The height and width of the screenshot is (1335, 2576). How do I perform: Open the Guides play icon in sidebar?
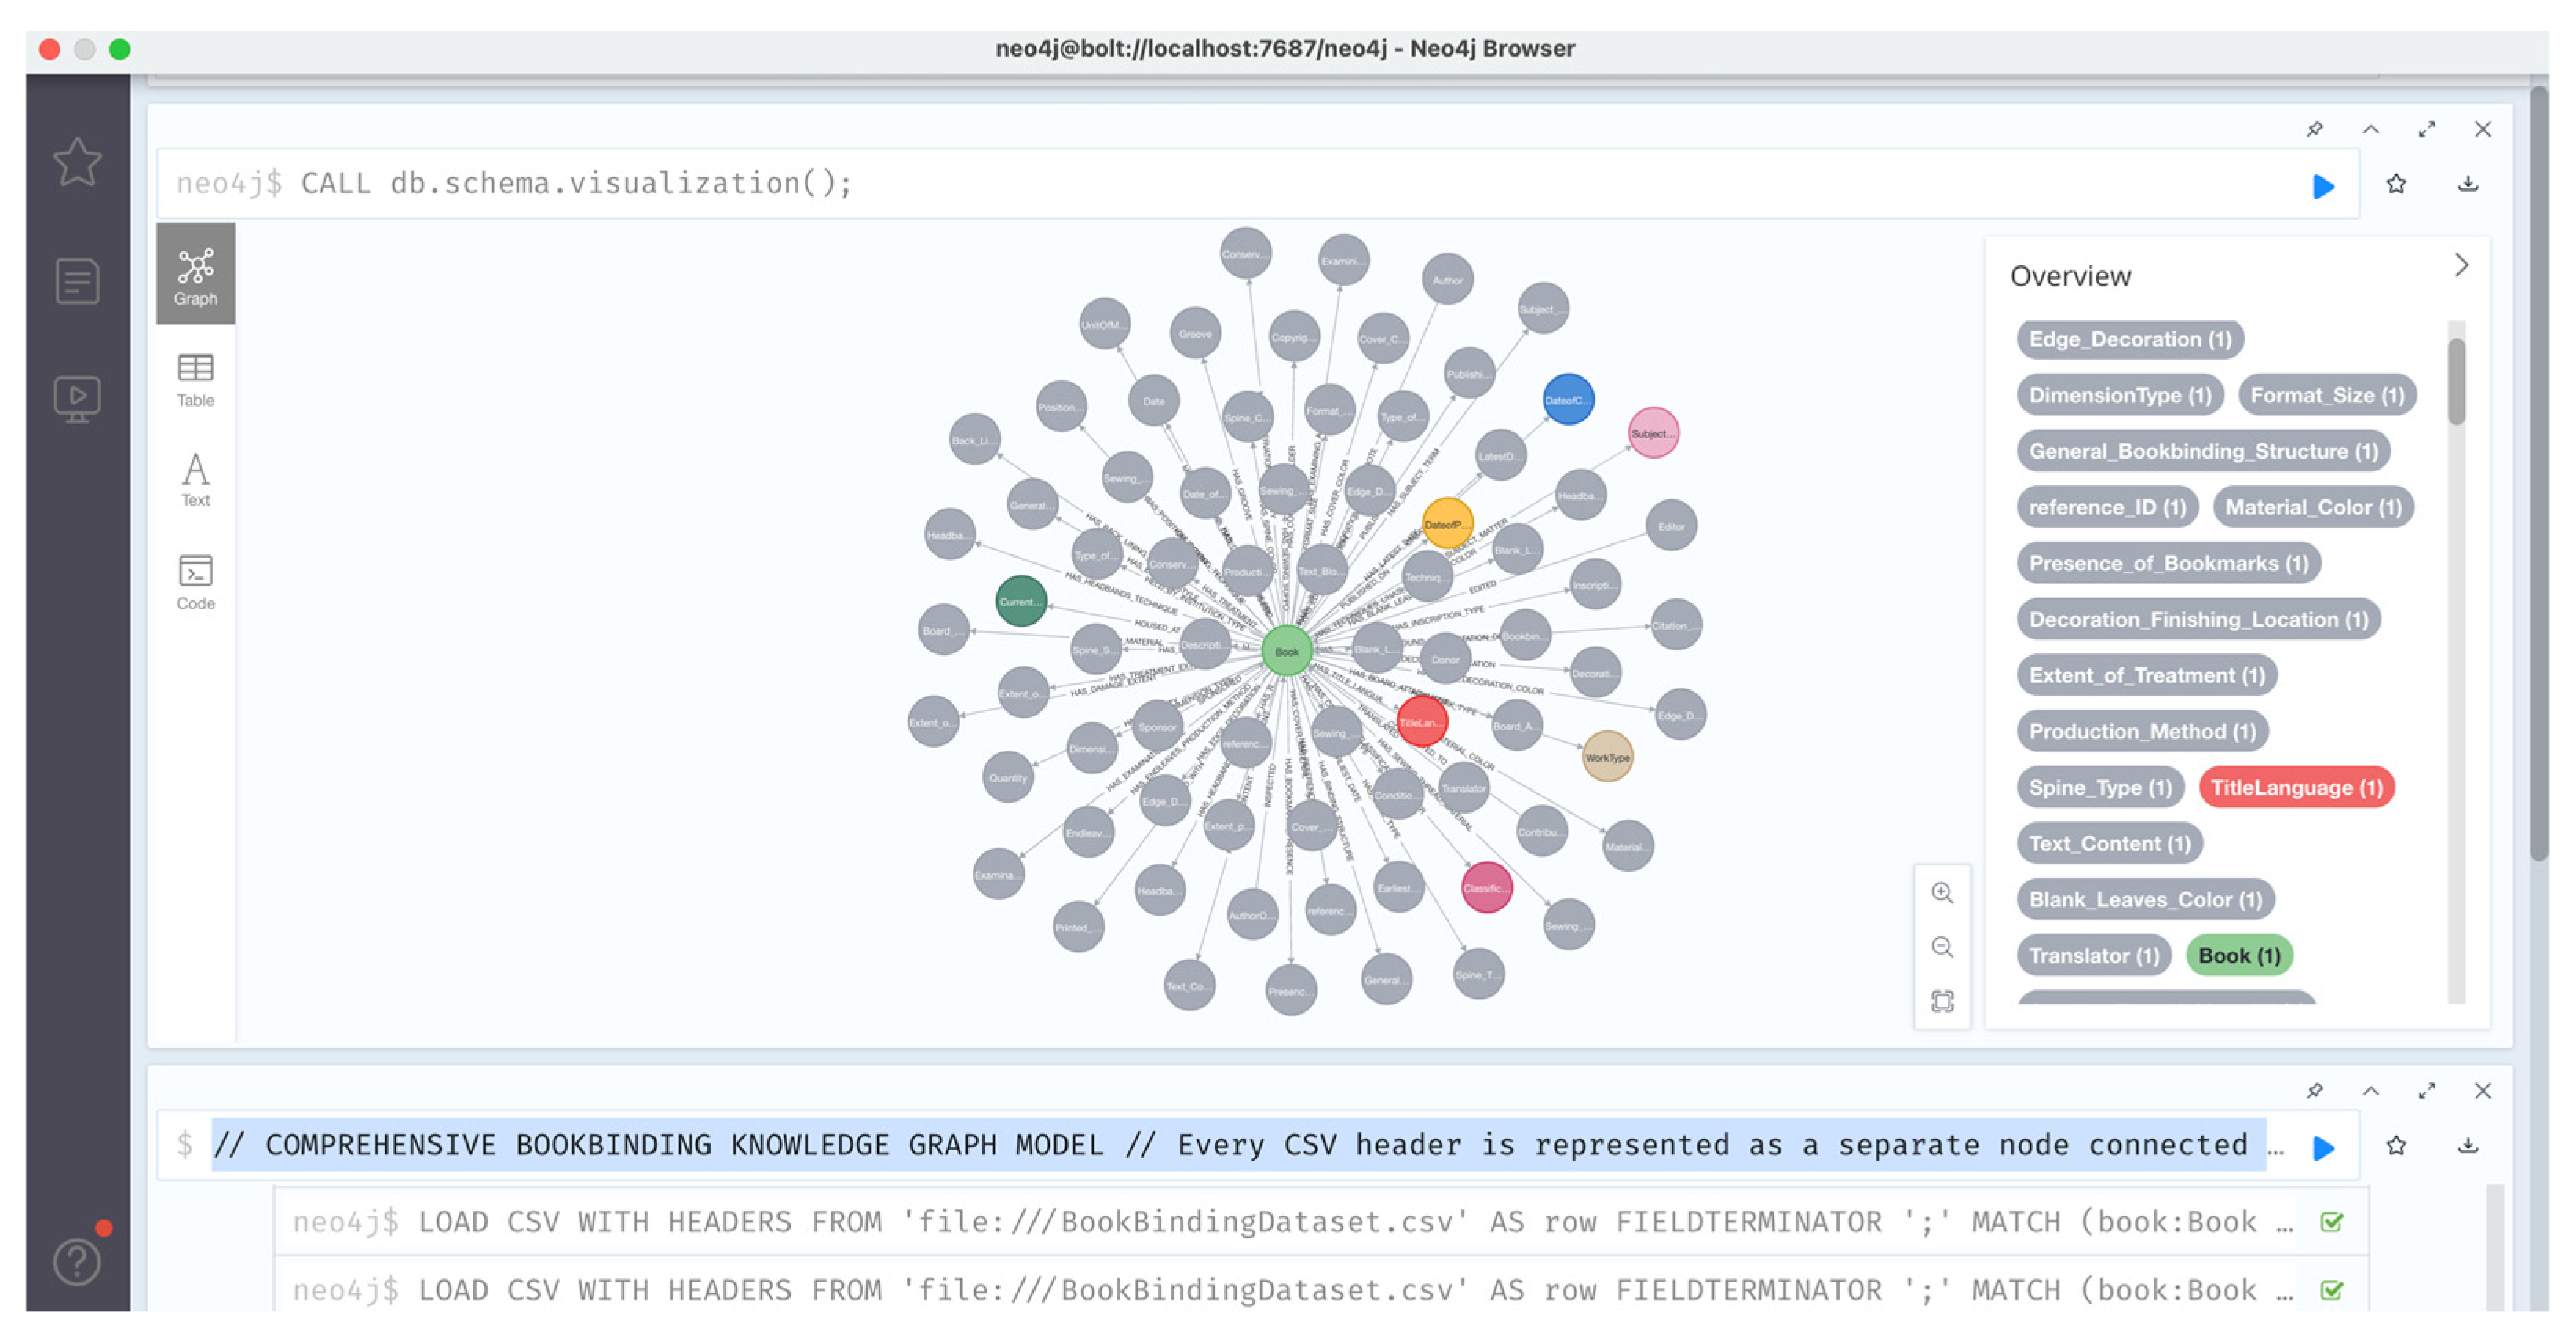click(x=77, y=398)
